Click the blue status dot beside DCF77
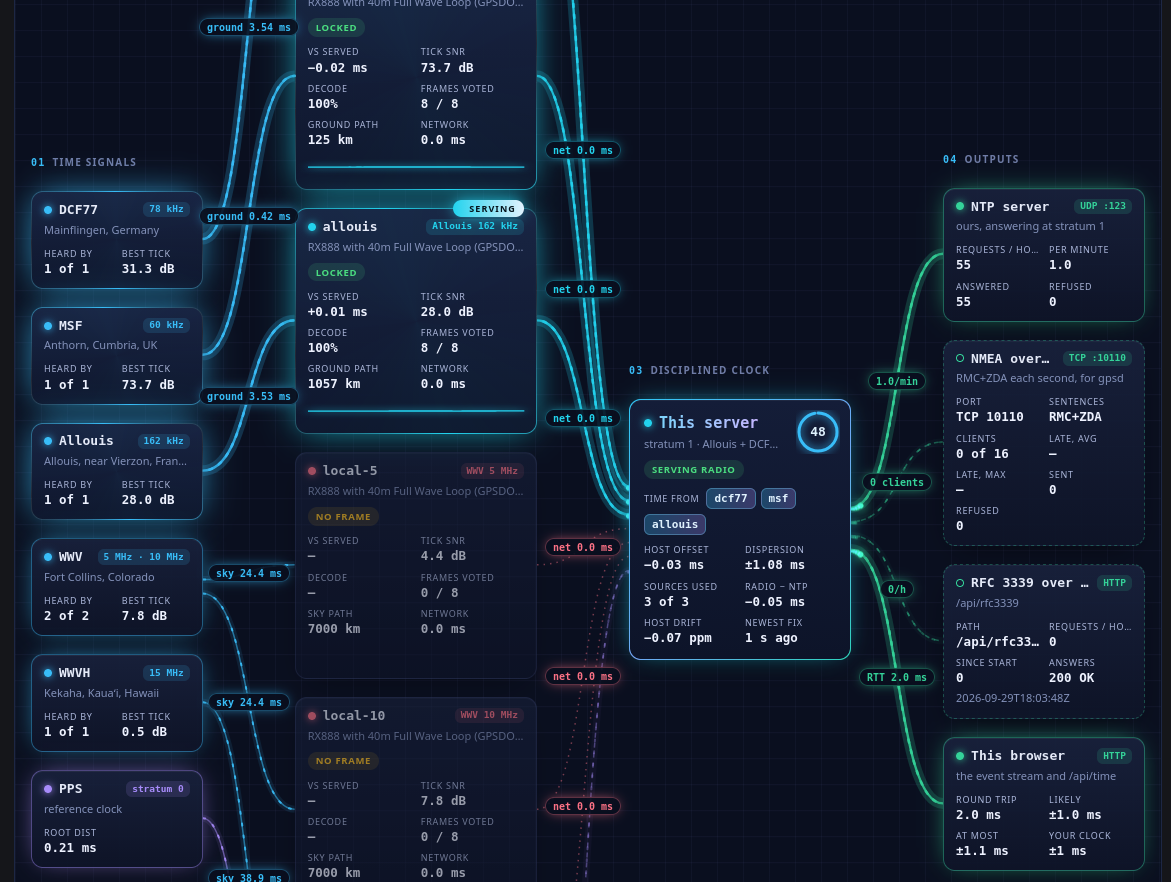The width and height of the screenshot is (1171, 882). (48, 210)
